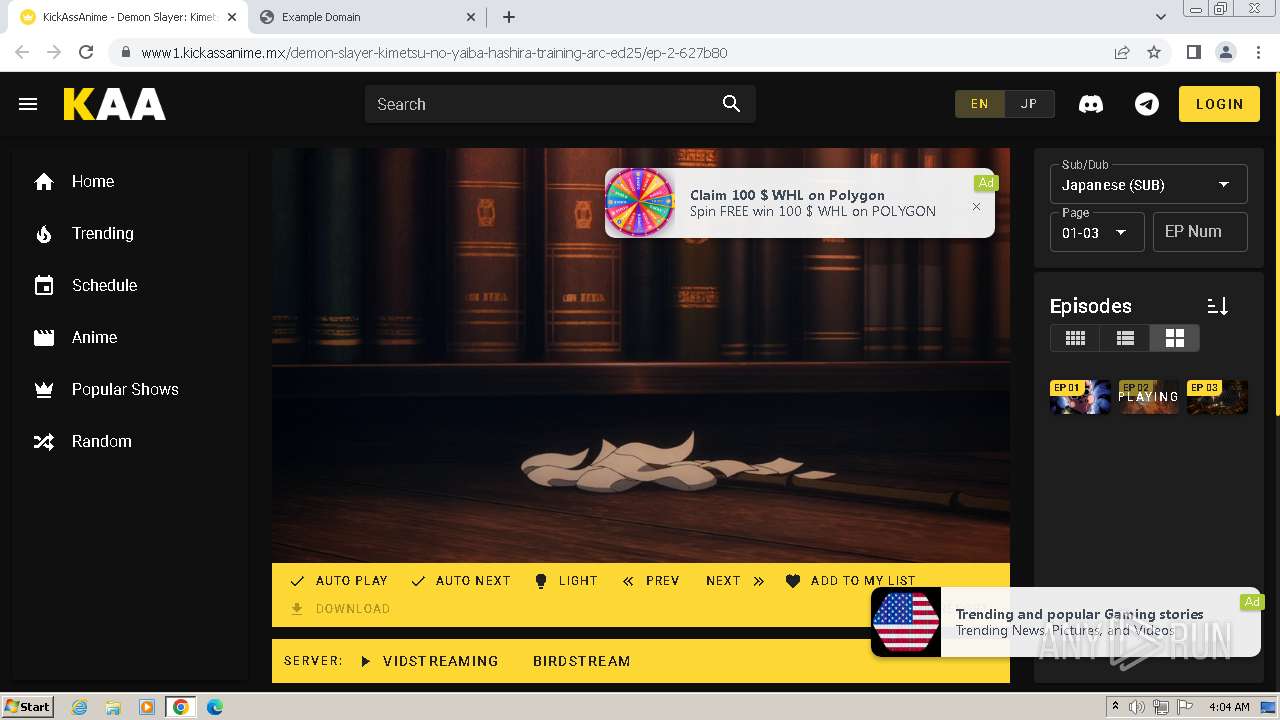Open the Claim 100 $ WHL ad
This screenshot has width=1280, height=720.
tap(799, 203)
